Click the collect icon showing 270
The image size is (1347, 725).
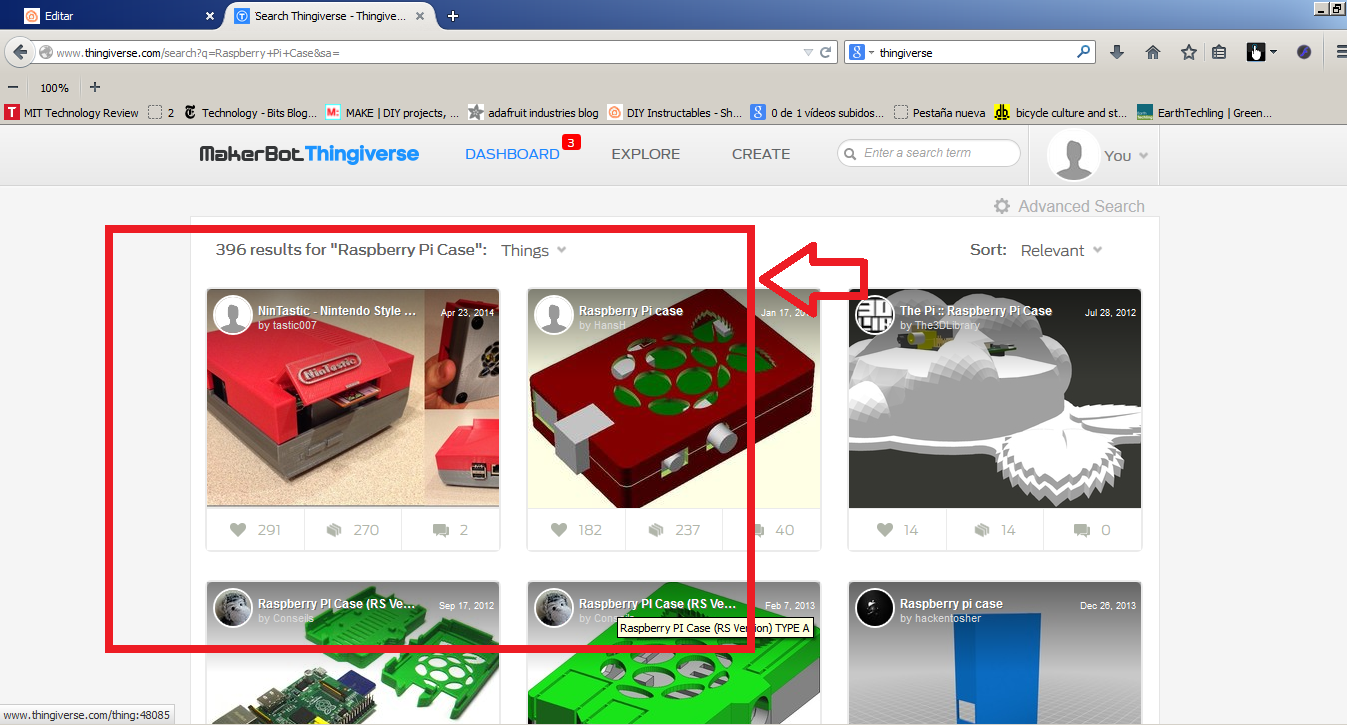point(334,530)
